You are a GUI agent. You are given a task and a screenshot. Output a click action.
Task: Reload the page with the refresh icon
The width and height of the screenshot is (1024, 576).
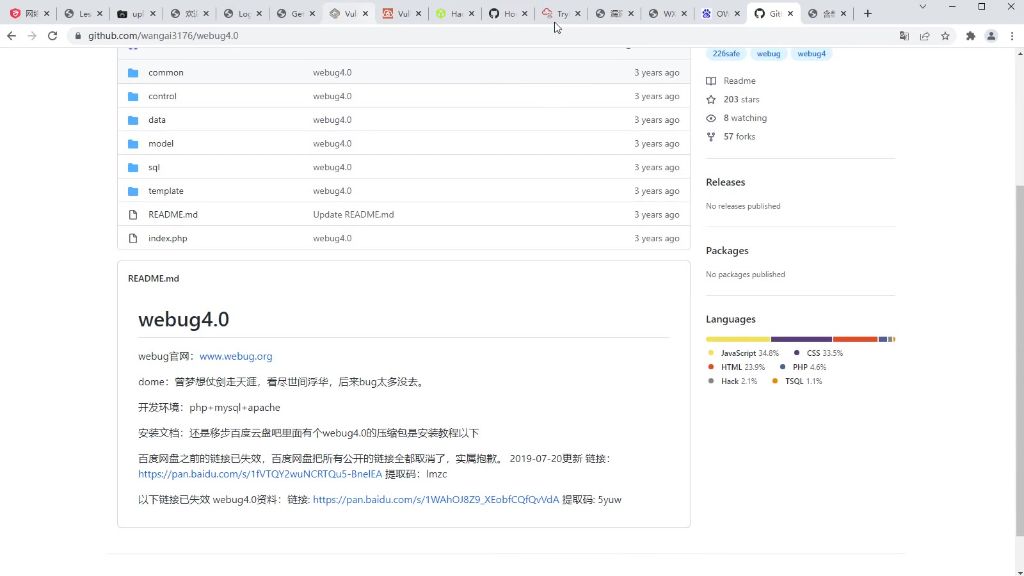point(53,36)
